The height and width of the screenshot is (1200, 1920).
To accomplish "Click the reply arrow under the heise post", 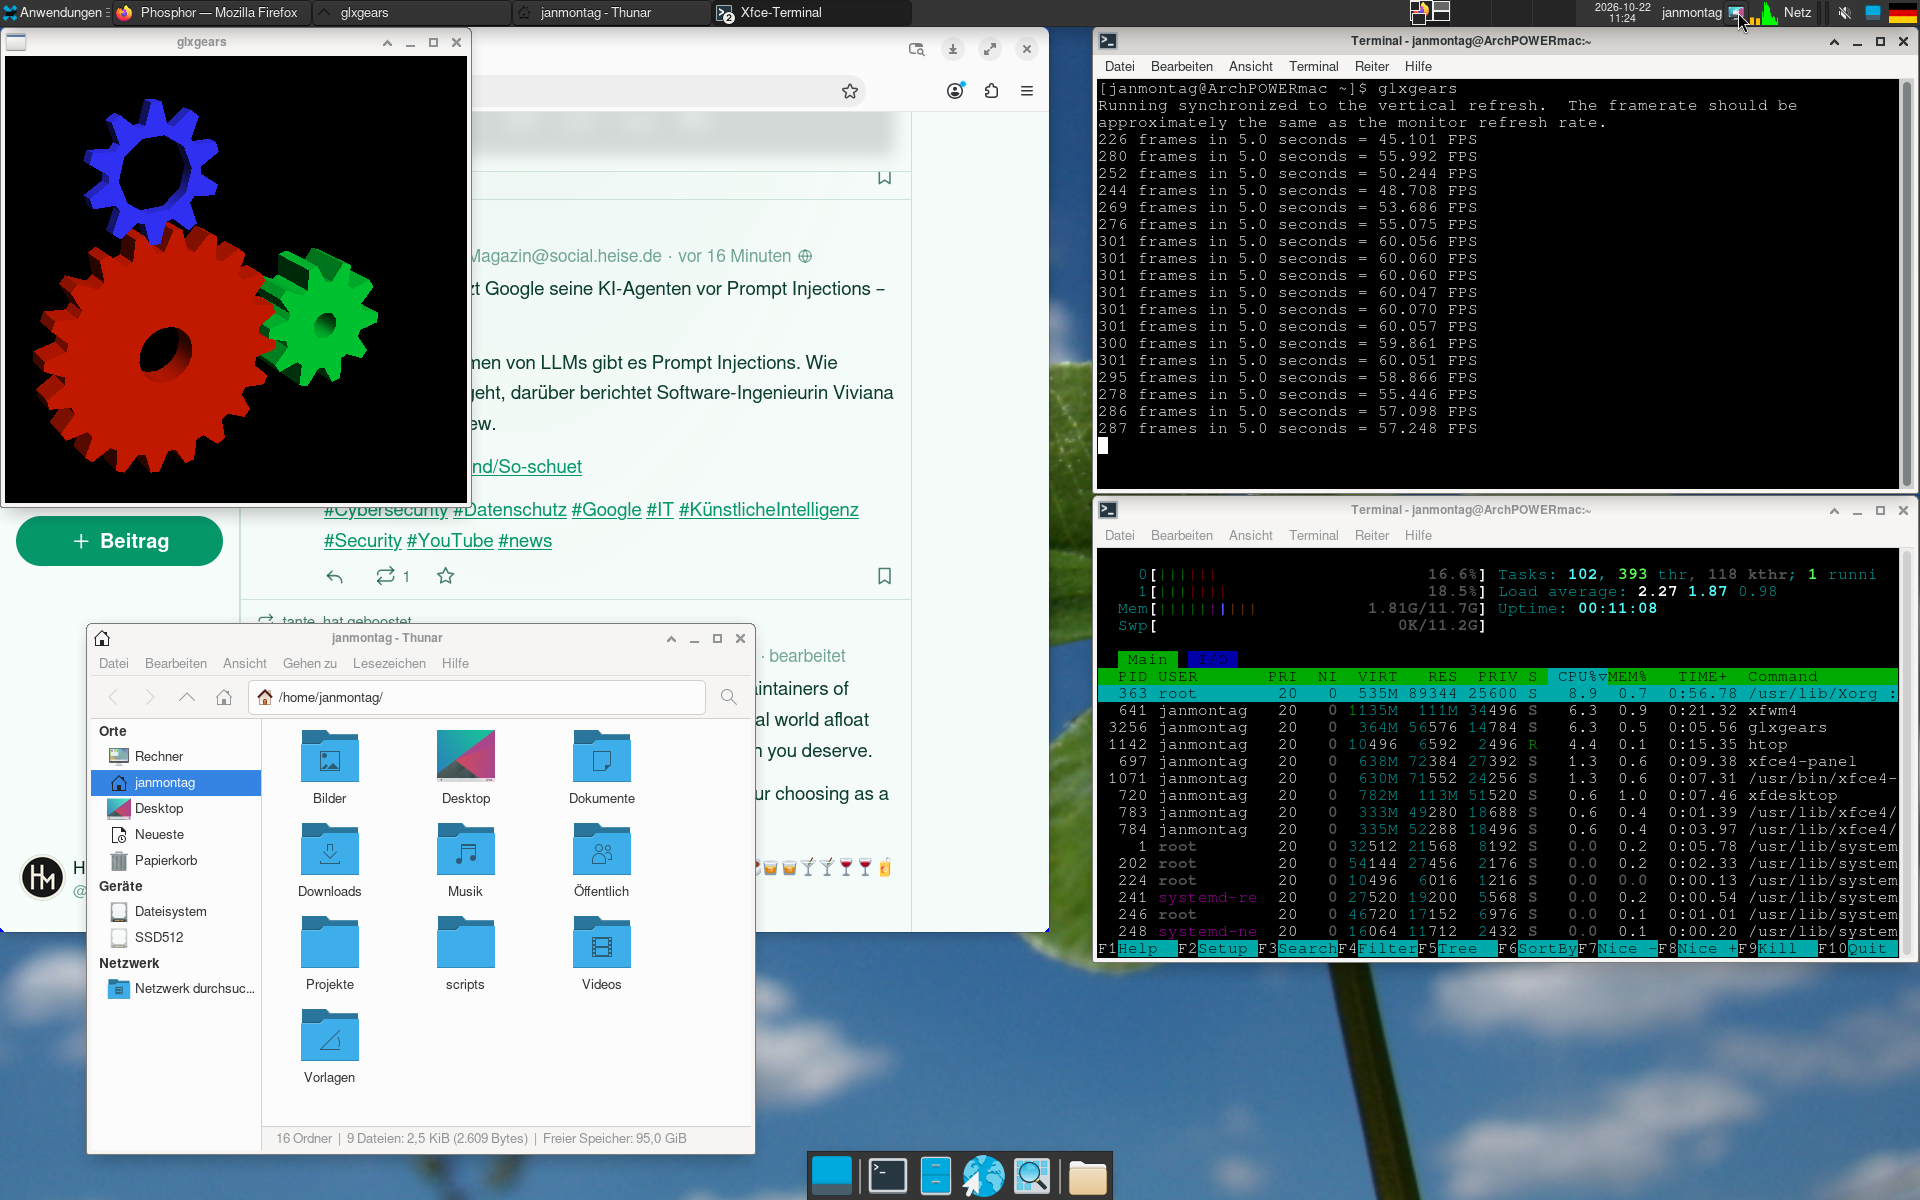I will pos(335,576).
